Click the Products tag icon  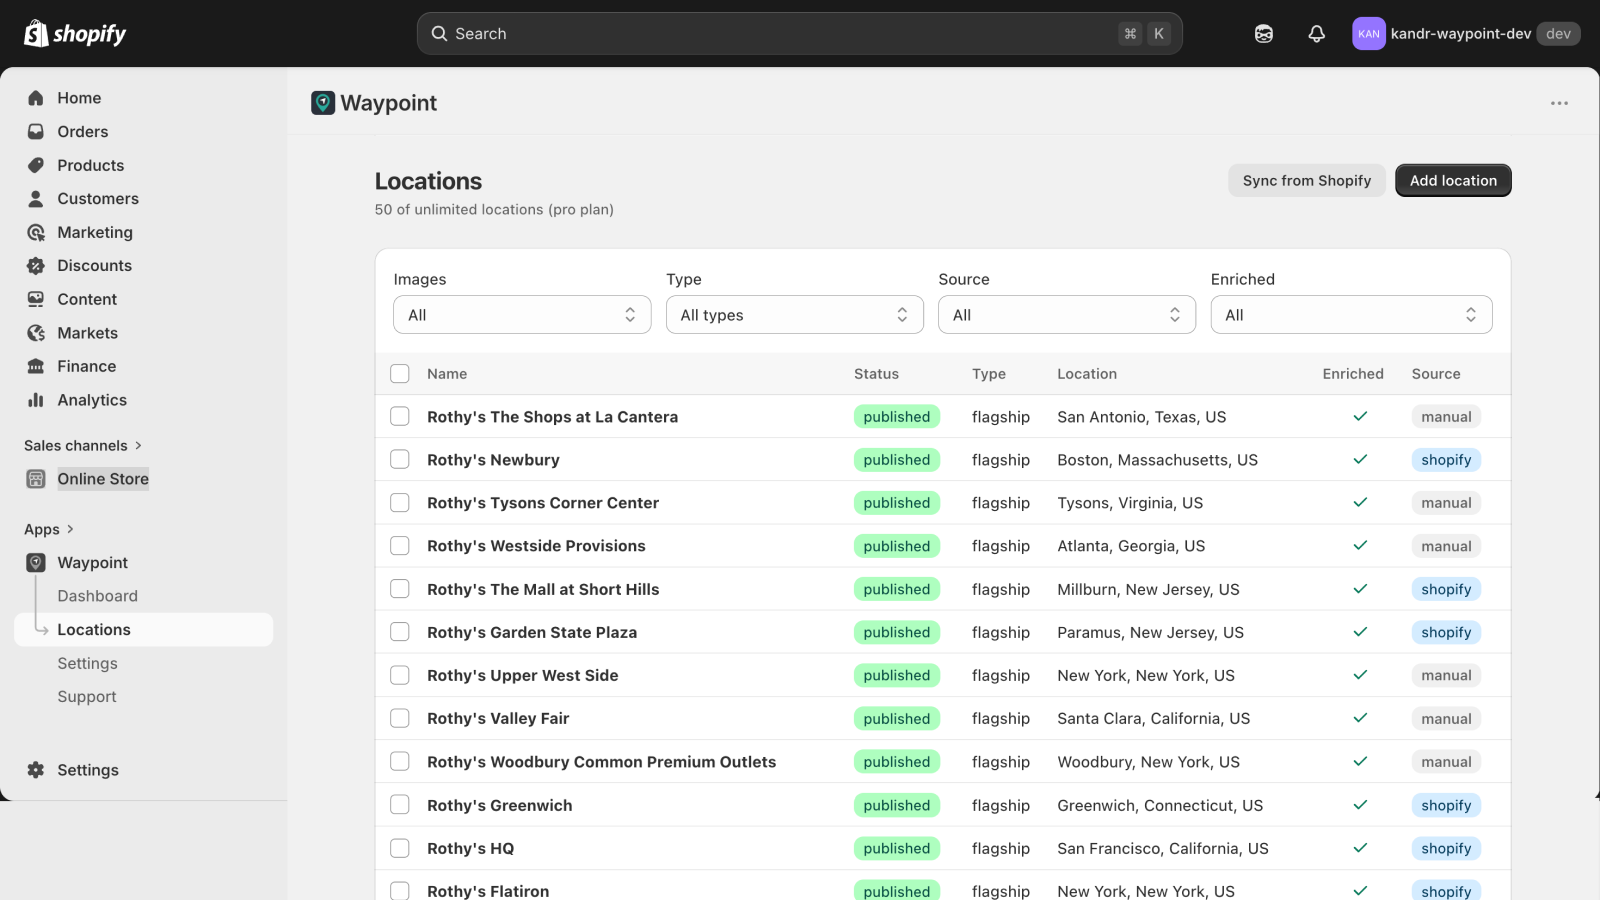click(x=36, y=165)
